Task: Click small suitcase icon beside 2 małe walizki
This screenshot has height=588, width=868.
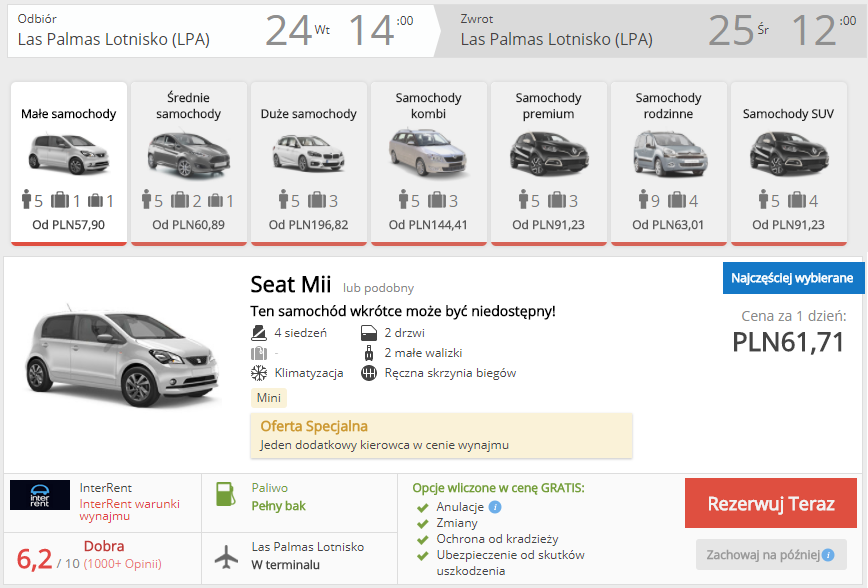Action: pos(369,353)
